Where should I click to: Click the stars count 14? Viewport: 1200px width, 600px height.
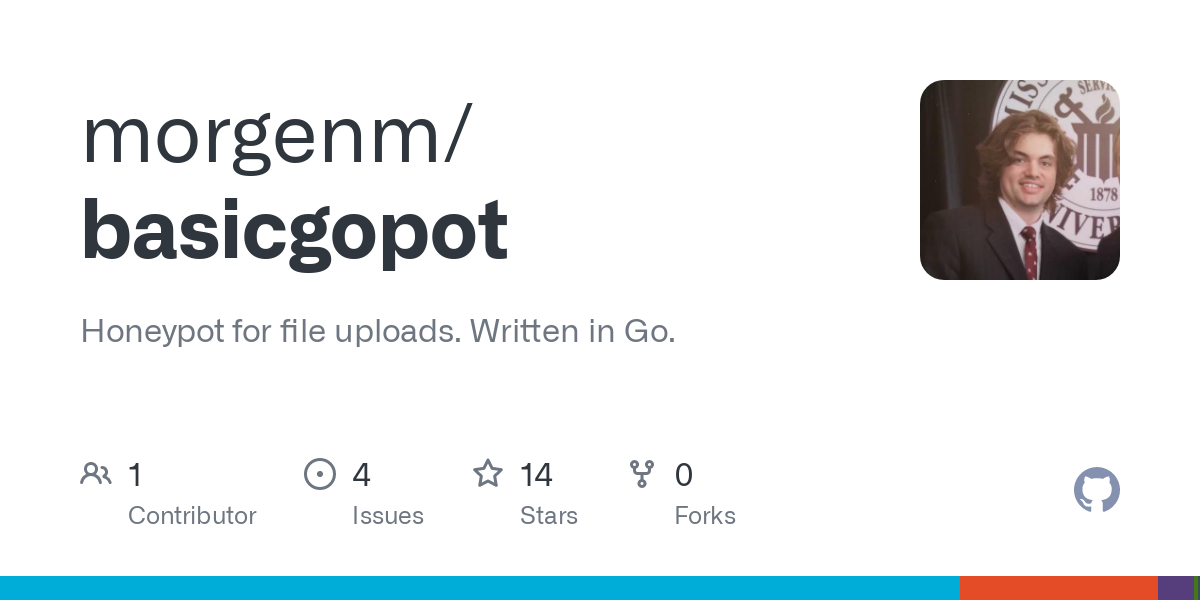(536, 474)
